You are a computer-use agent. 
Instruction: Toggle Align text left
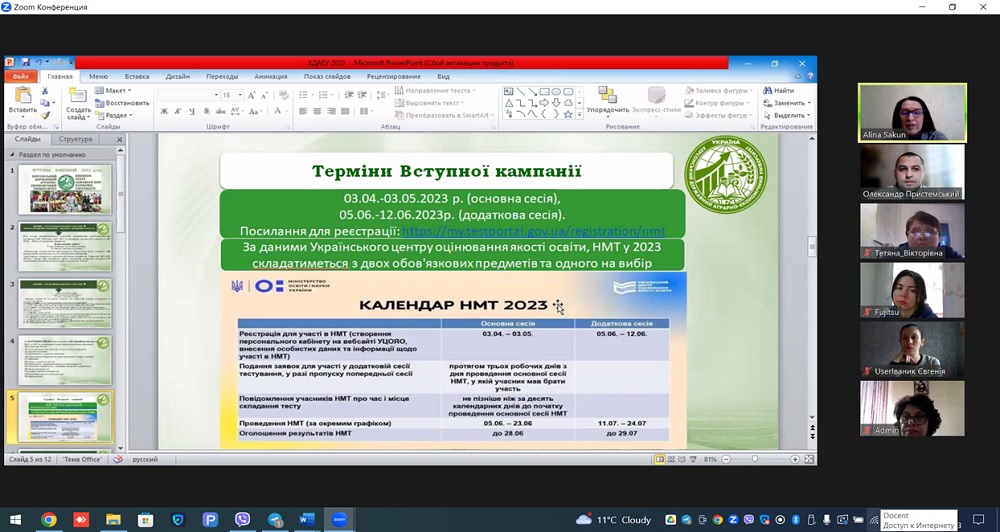304,112
